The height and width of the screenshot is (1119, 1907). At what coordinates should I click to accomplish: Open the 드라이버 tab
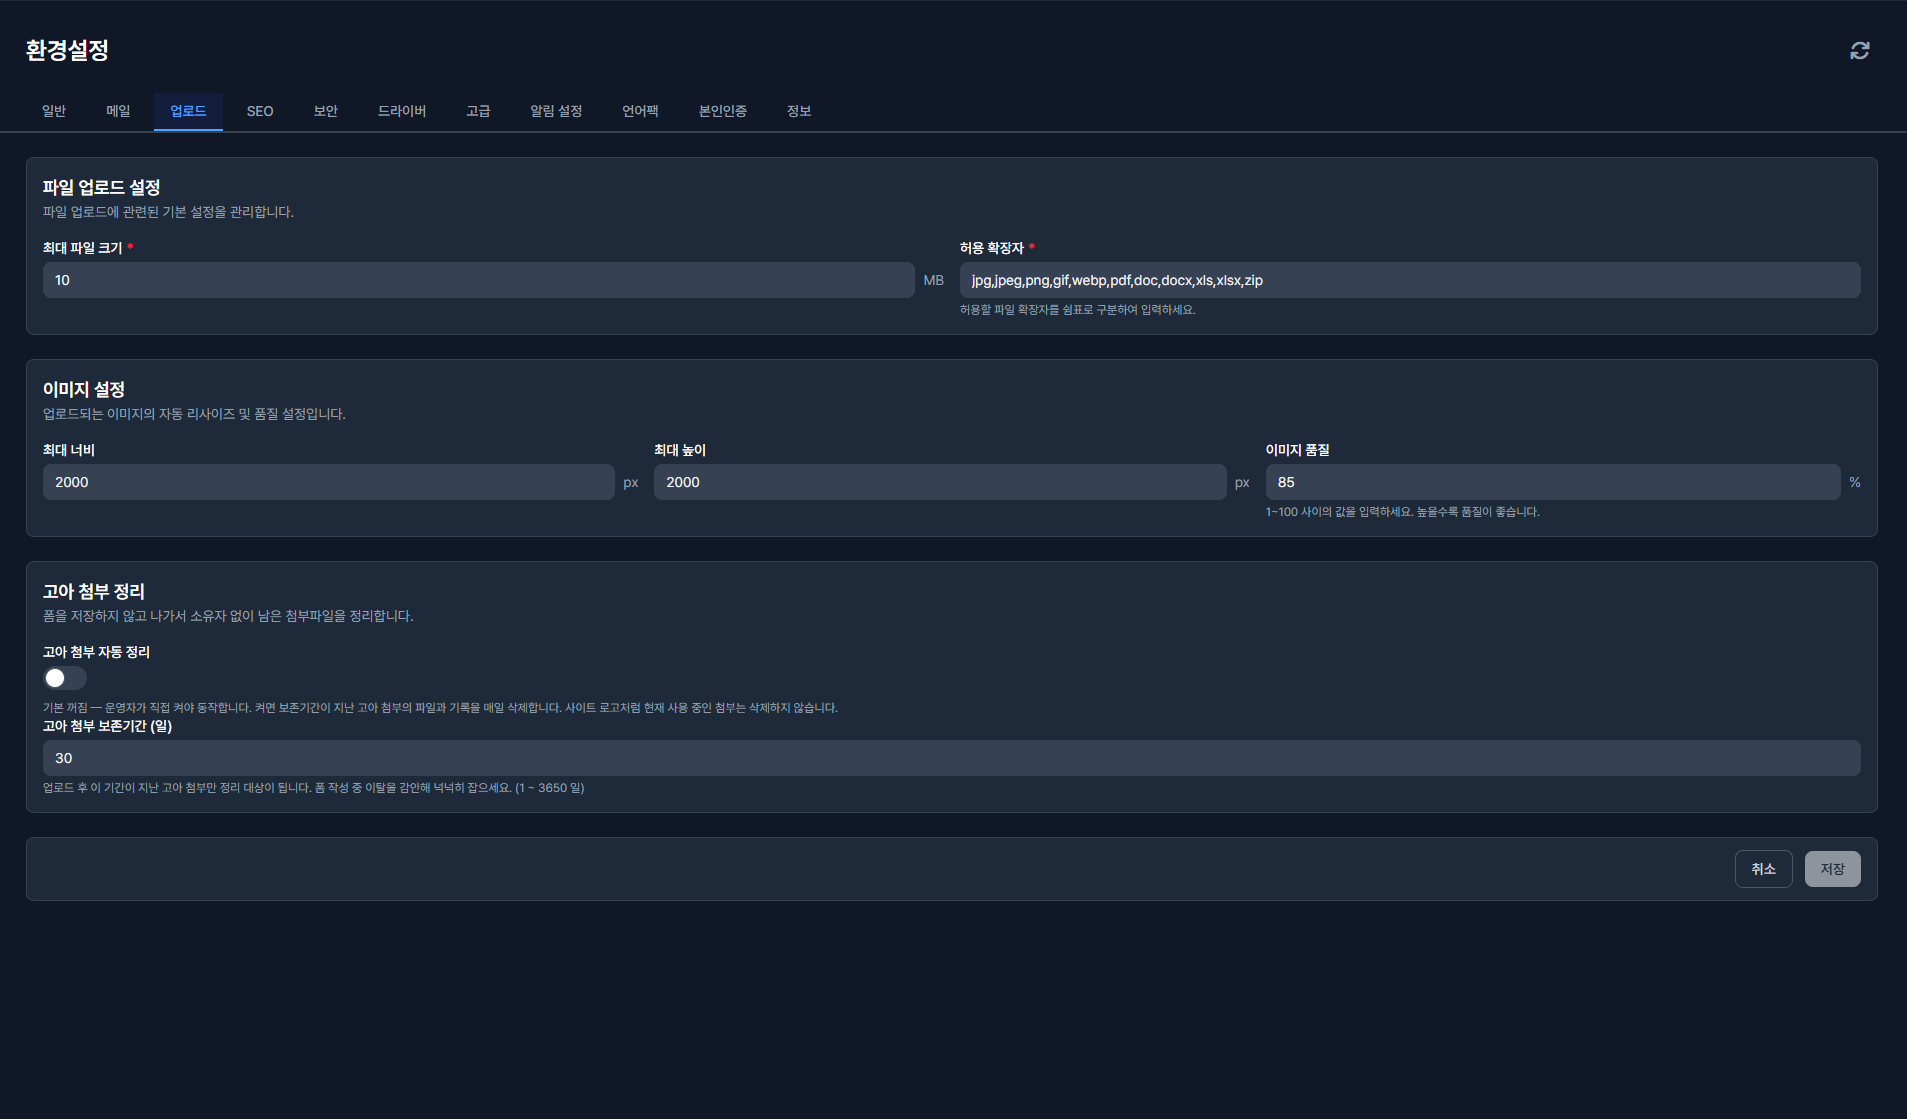[x=402, y=111]
